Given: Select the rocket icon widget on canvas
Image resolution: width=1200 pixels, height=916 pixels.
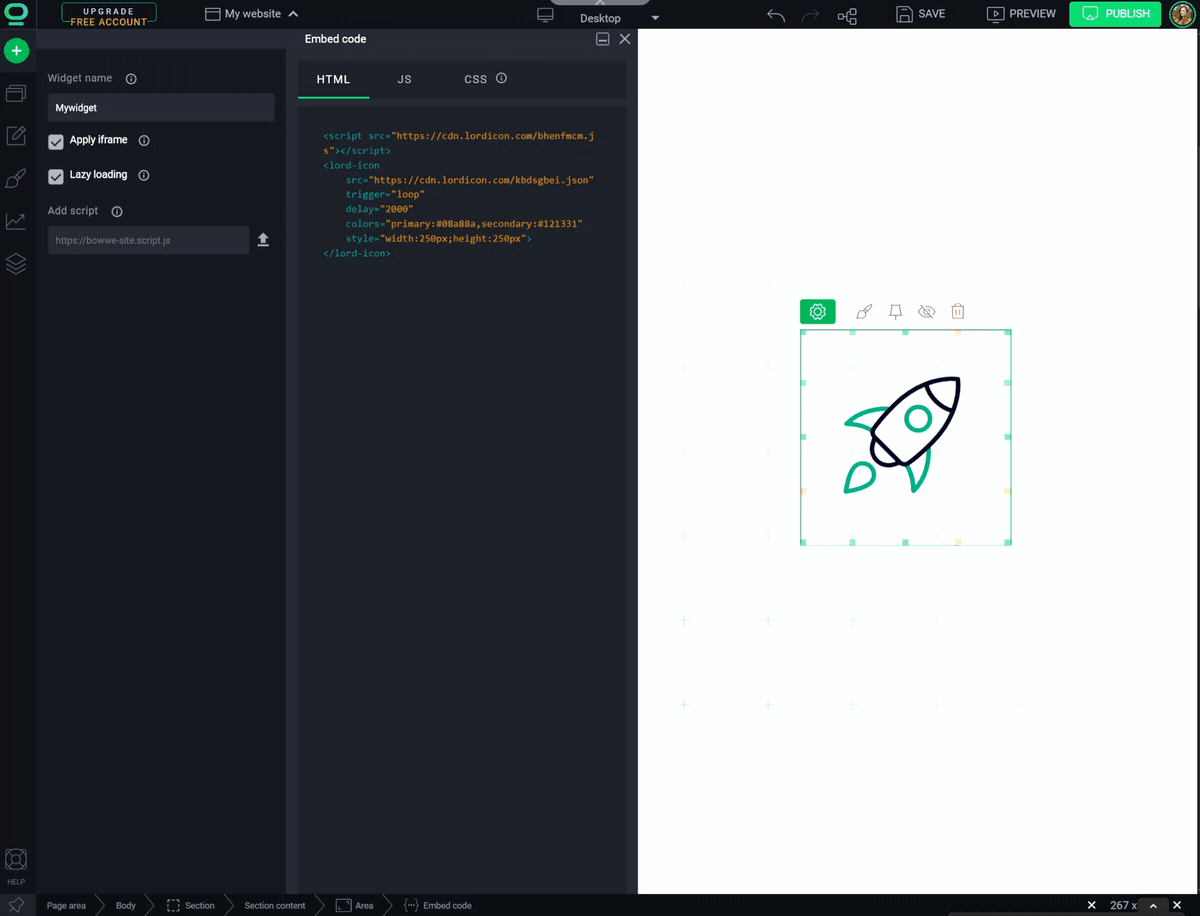Looking at the screenshot, I should coord(906,437).
